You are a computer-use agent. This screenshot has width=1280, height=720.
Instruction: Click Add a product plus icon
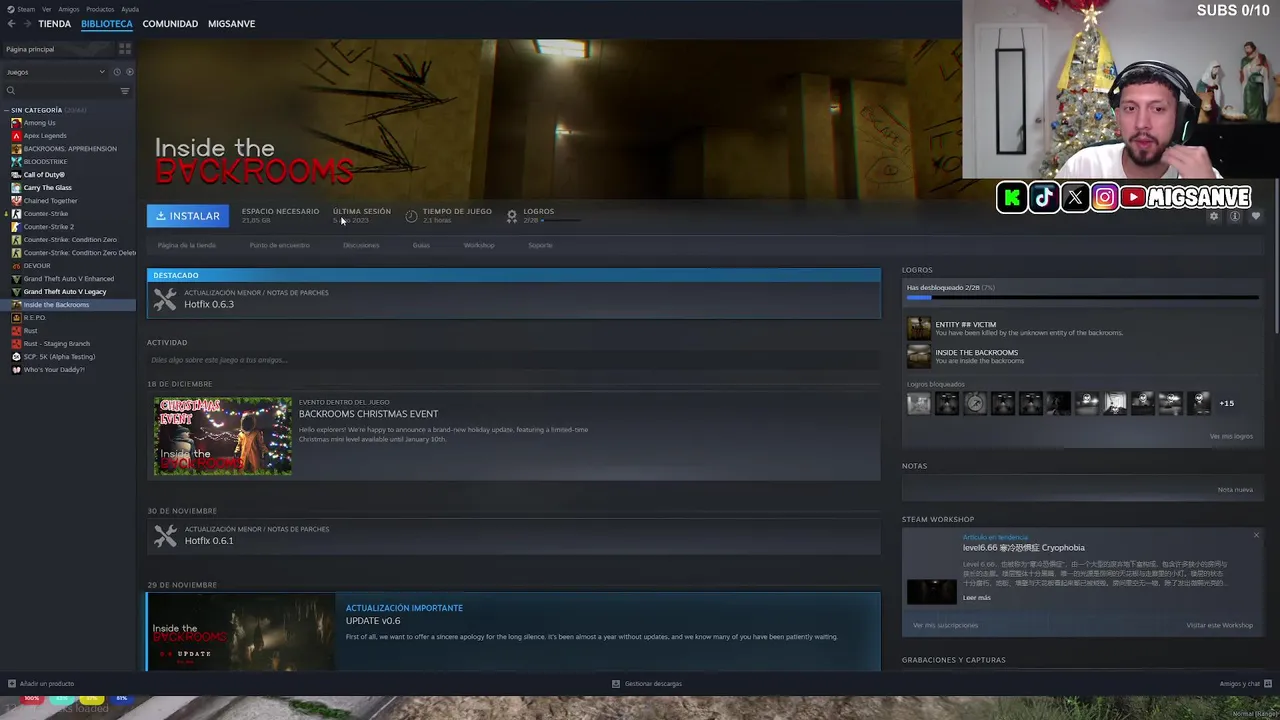[11, 684]
